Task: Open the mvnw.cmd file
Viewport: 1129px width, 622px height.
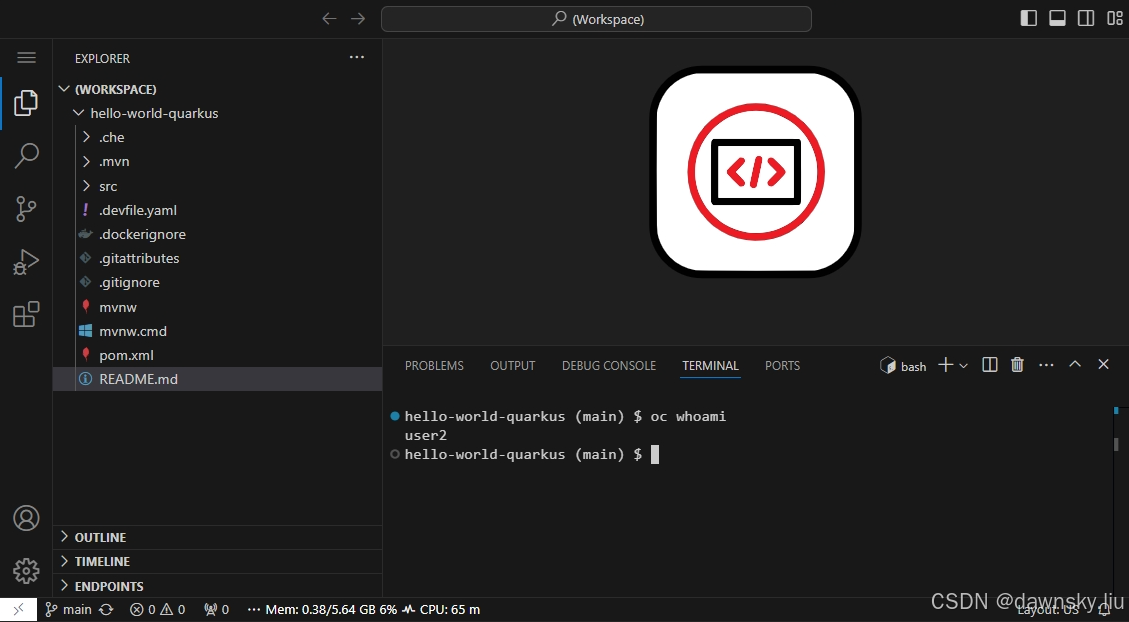Action: (x=217, y=331)
